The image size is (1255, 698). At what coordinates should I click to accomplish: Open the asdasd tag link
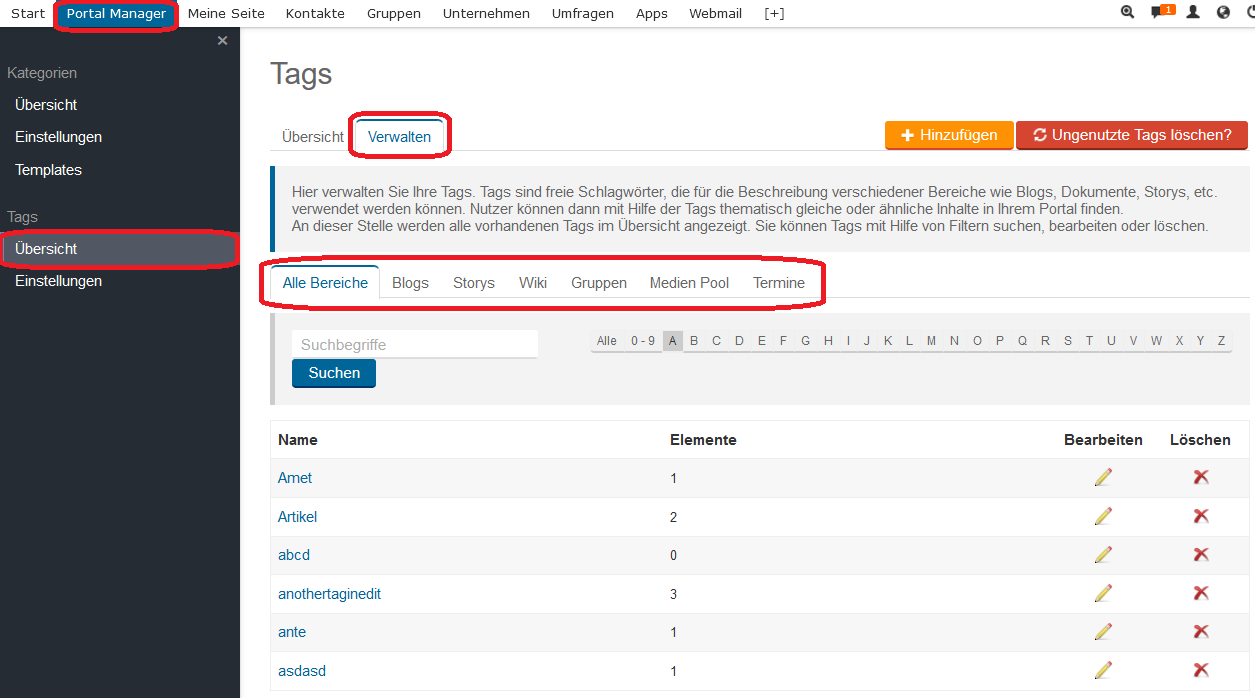pyautogui.click(x=302, y=671)
